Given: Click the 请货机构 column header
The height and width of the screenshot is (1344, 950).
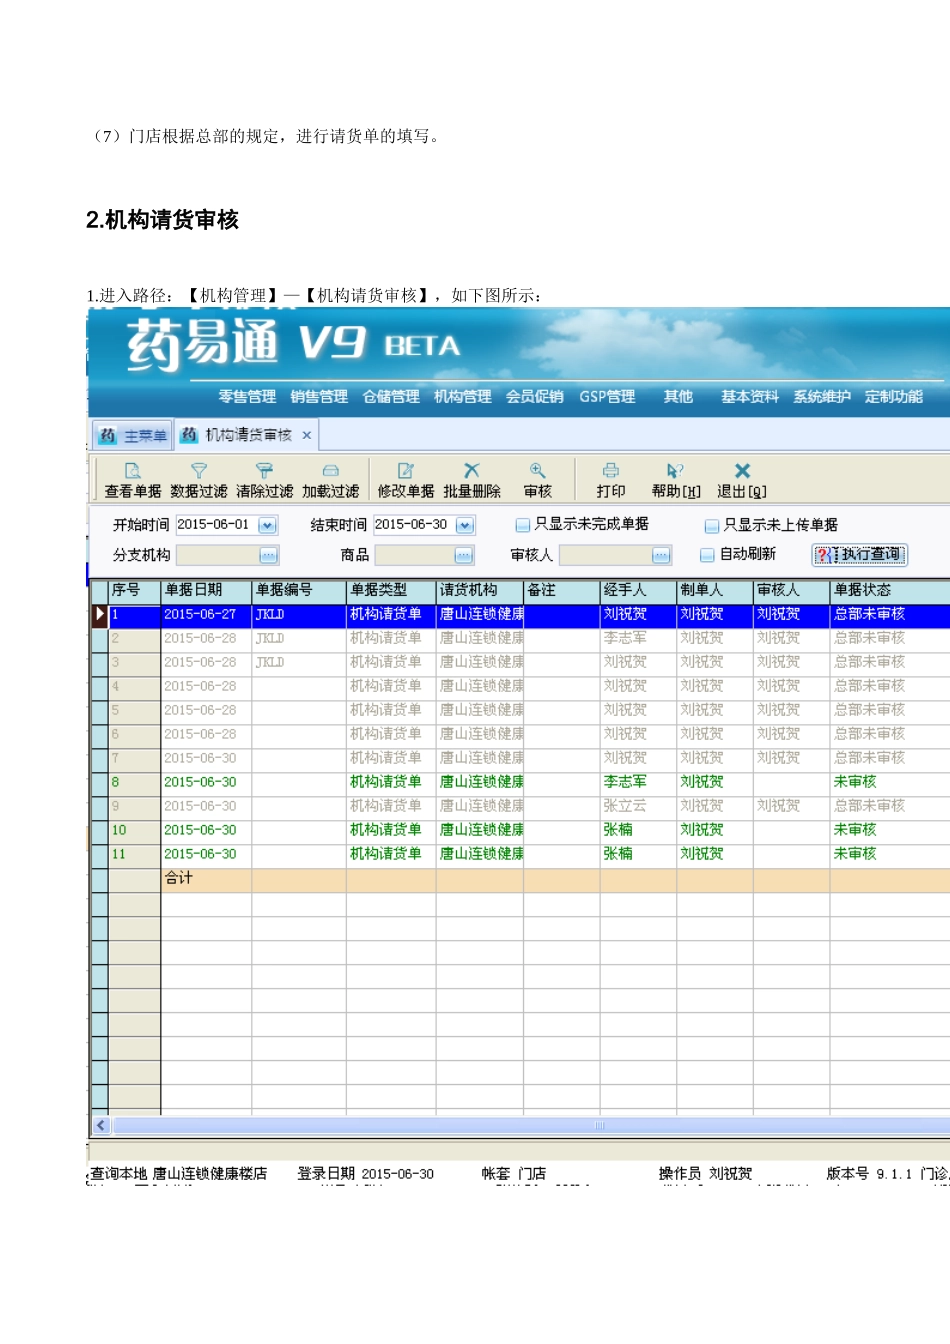Looking at the screenshot, I should tap(480, 590).
